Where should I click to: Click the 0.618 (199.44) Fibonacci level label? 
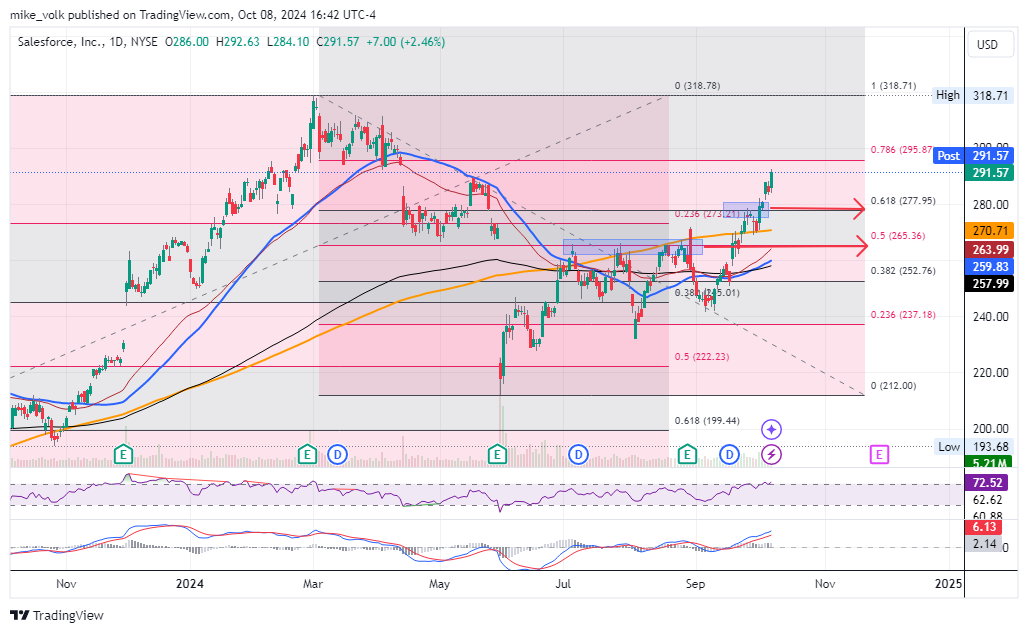707,421
